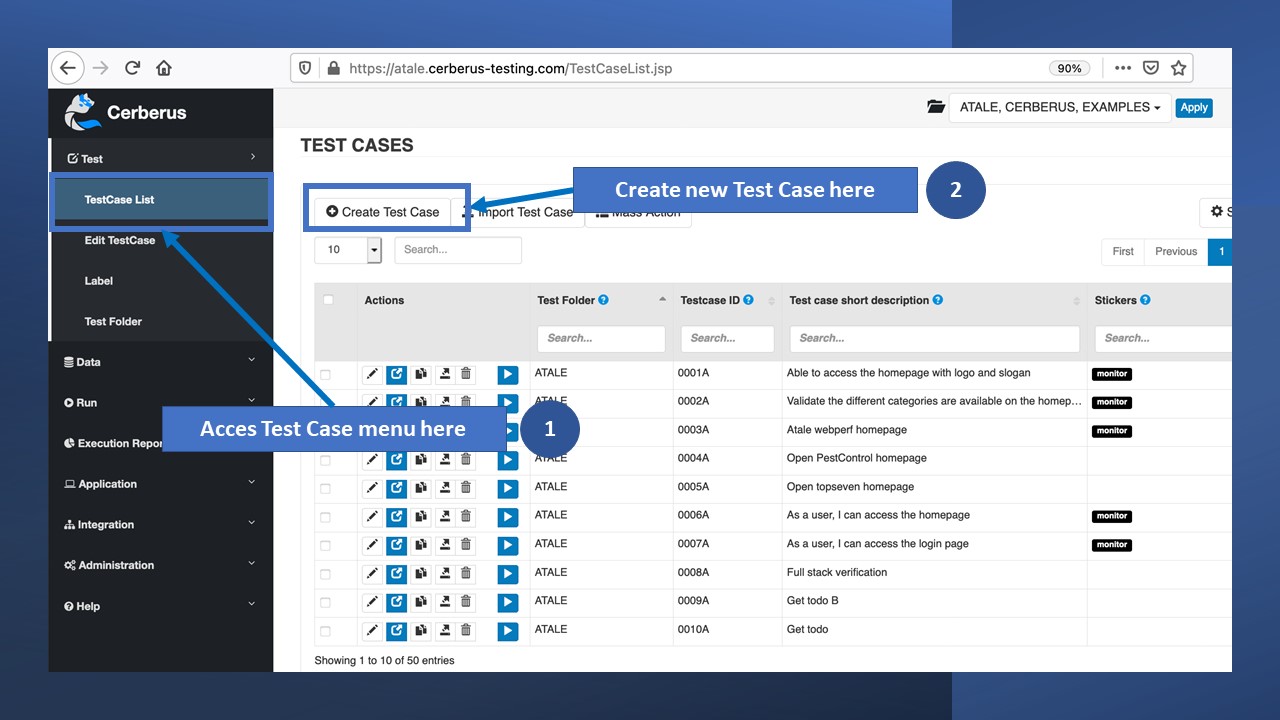Click pencil edit icon for testcase 0001A

tap(372, 374)
